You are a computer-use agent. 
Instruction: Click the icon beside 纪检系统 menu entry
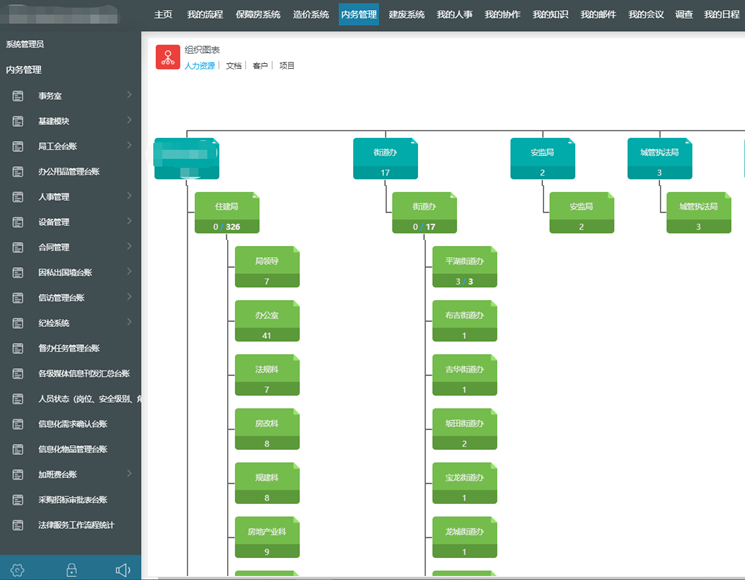click(x=17, y=323)
